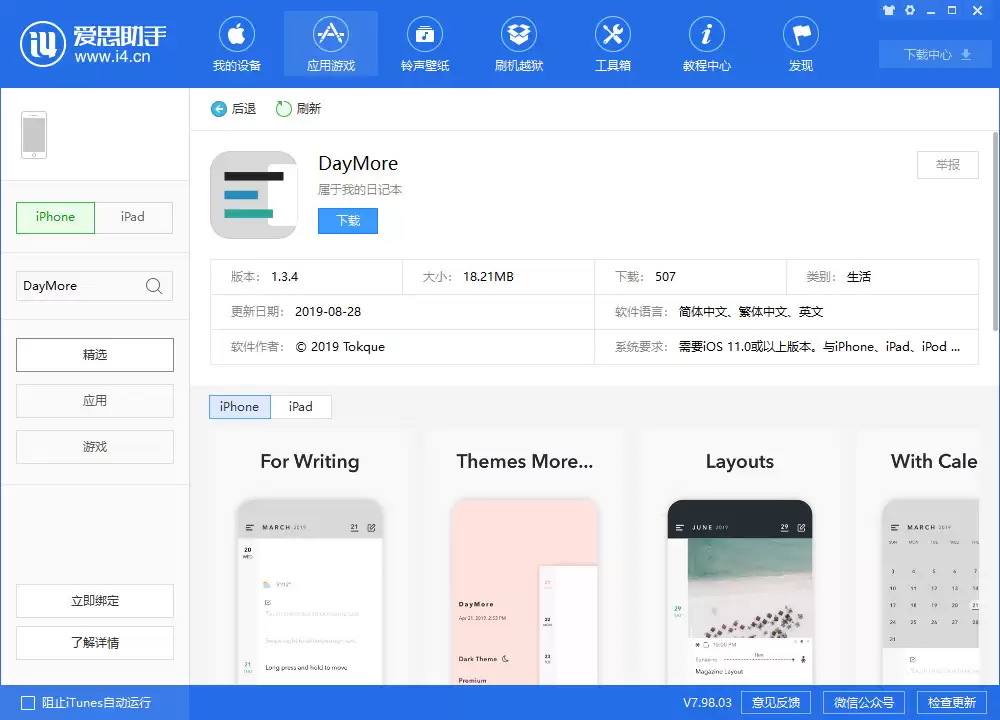The width and height of the screenshot is (1000, 720).
Task: Open 教程中心 tutorial center
Action: click(x=707, y=44)
